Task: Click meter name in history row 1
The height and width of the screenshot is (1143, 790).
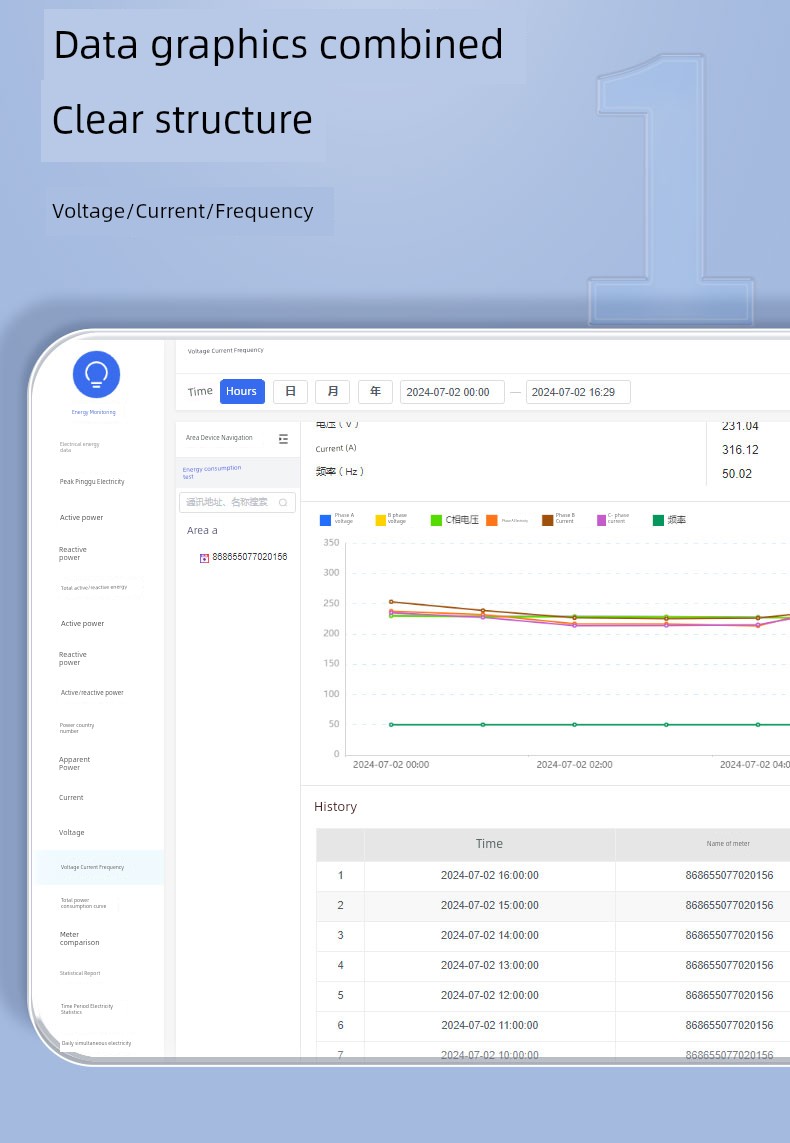Action: point(729,875)
